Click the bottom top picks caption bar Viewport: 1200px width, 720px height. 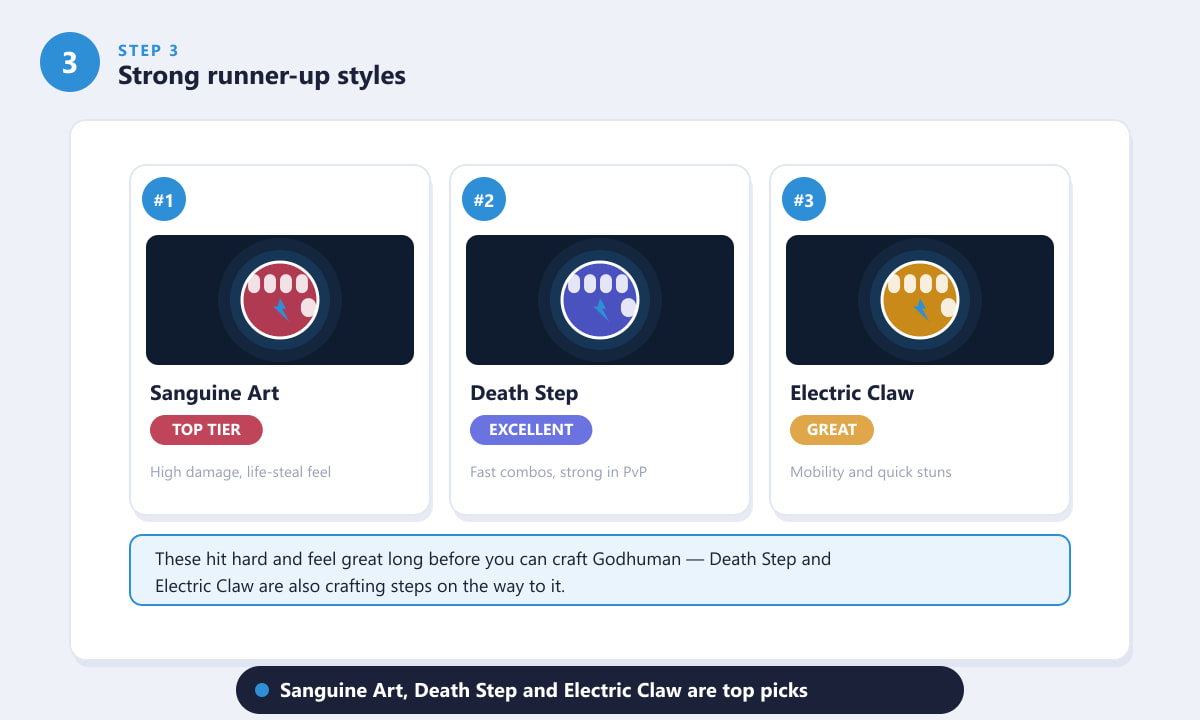pos(600,690)
